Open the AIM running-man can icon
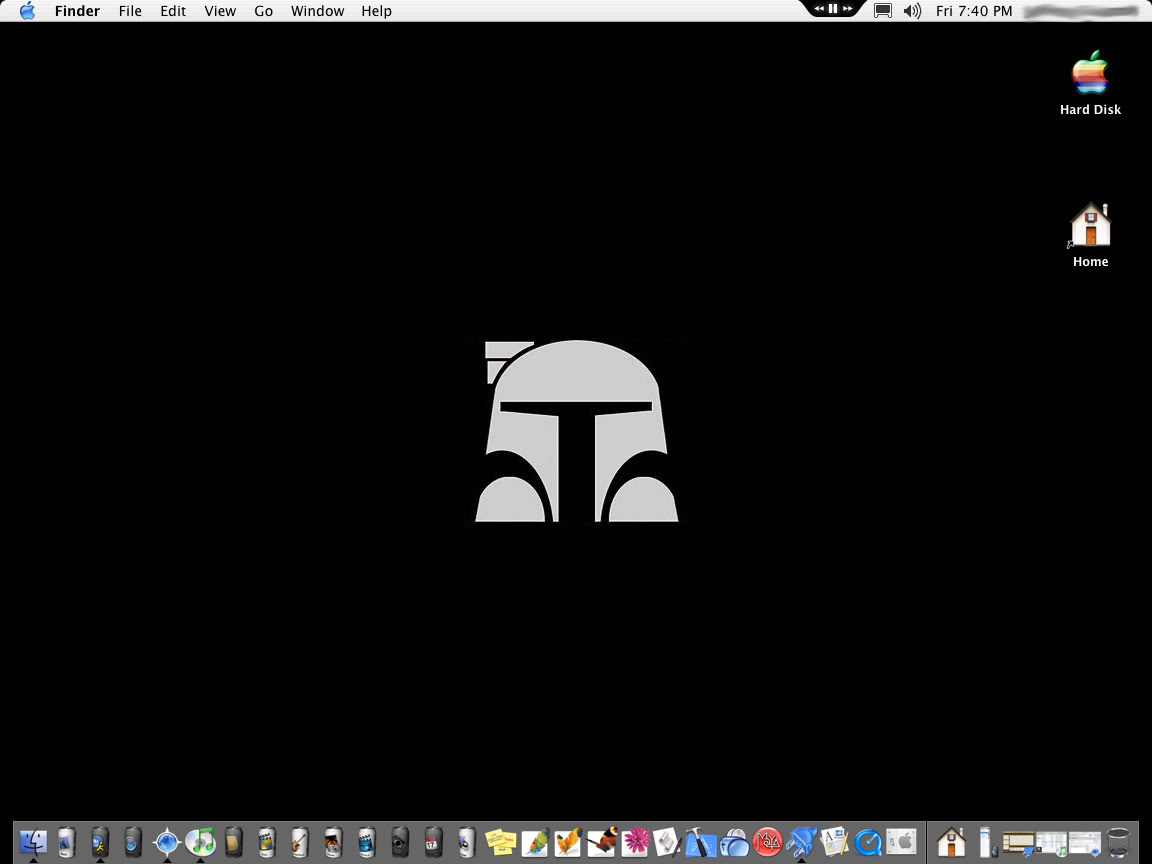The image size is (1152, 864). click(x=100, y=842)
